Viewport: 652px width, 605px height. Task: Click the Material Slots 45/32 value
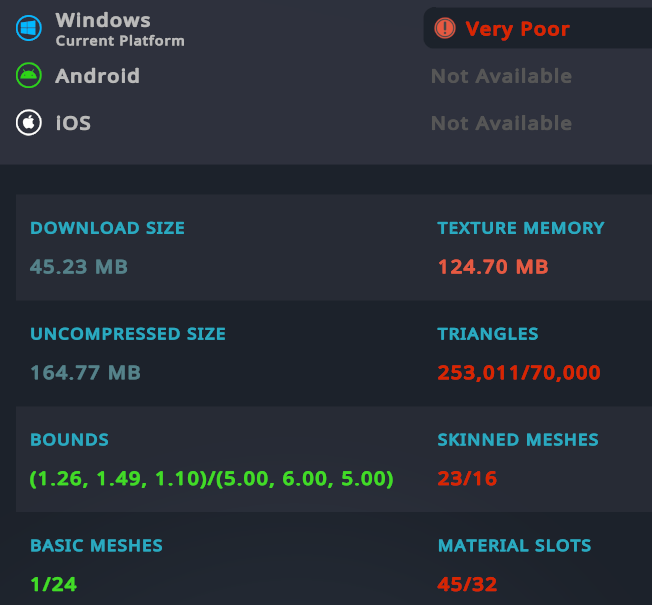pyautogui.click(x=467, y=585)
